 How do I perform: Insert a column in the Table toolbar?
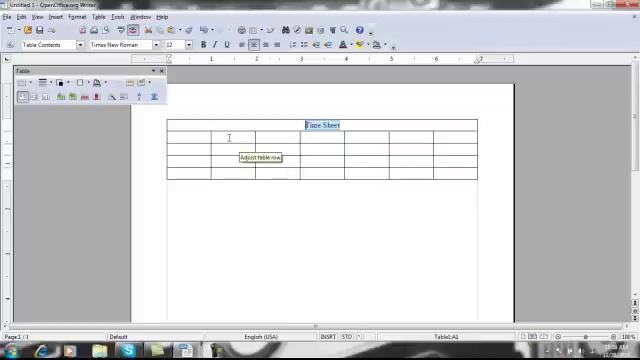tap(73, 97)
